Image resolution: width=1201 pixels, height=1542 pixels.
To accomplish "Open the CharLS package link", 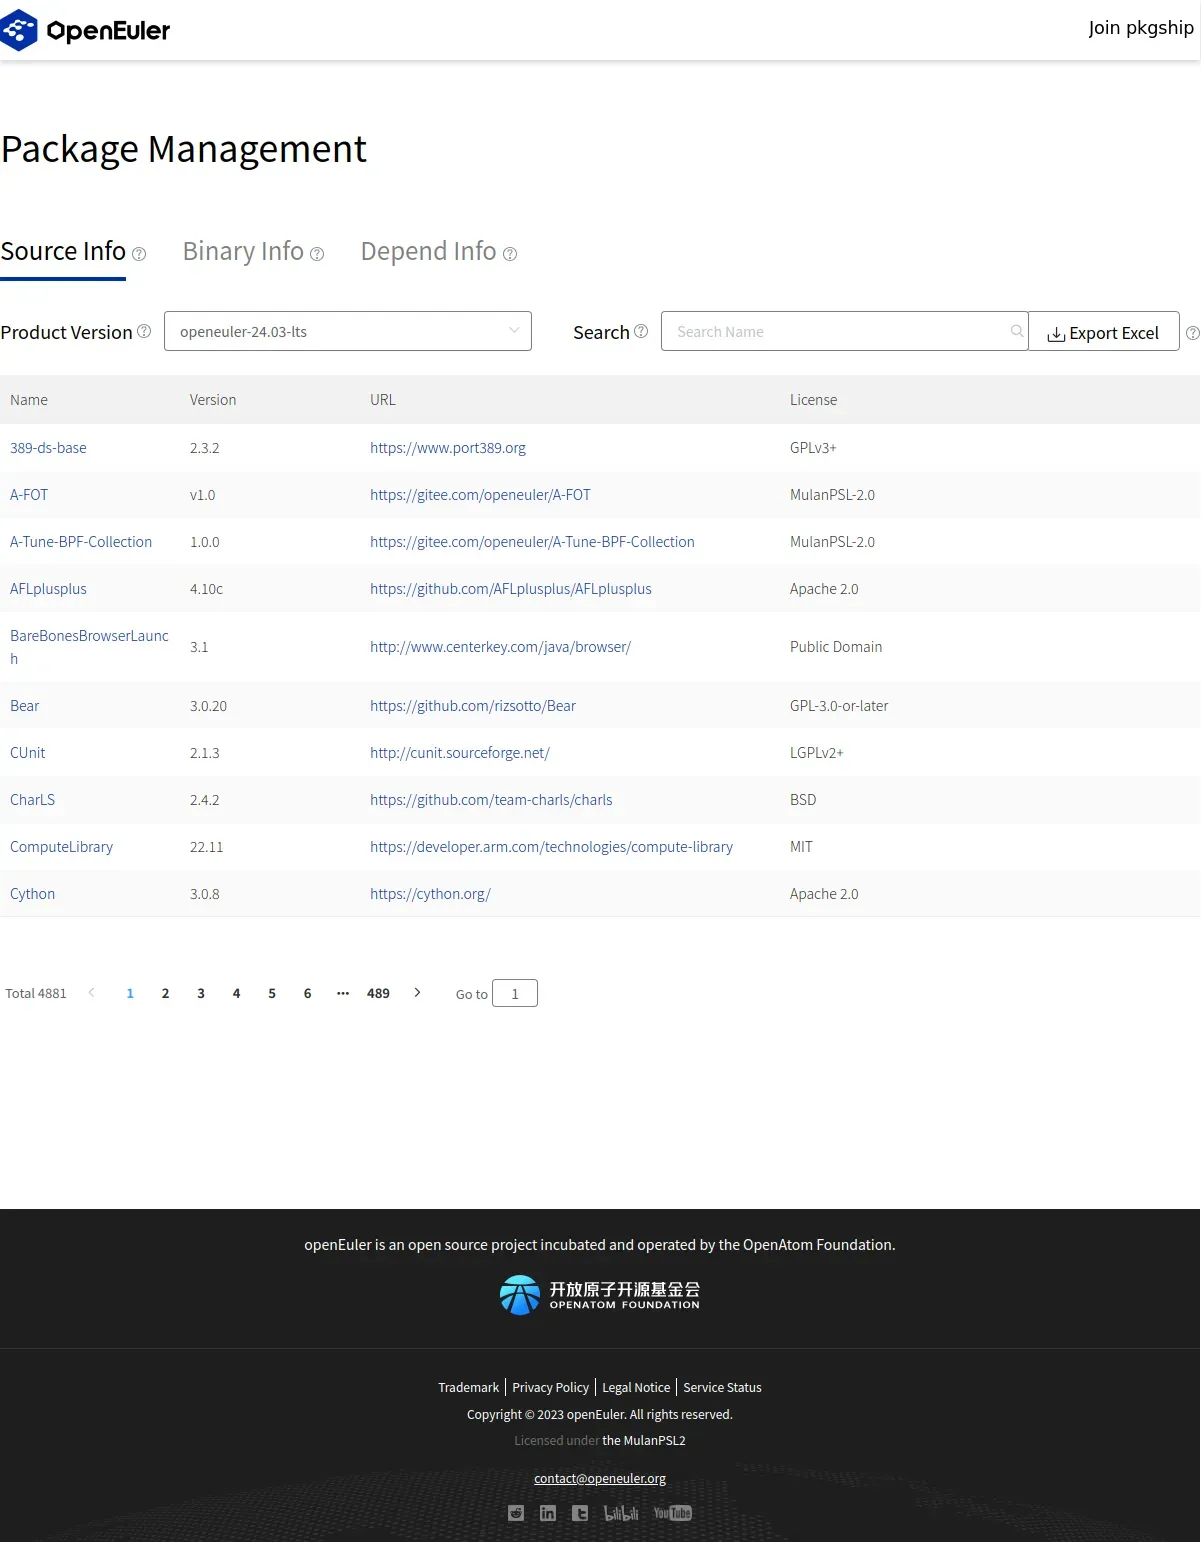I will (32, 800).
